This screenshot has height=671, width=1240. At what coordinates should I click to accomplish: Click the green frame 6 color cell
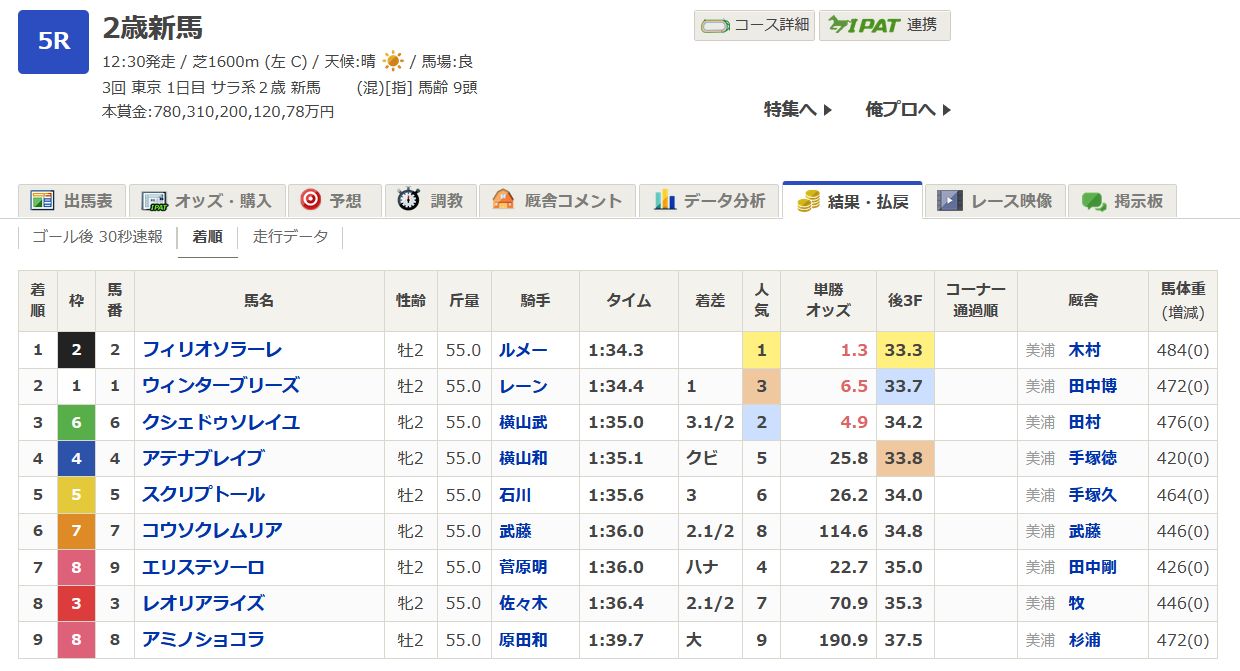(x=76, y=423)
